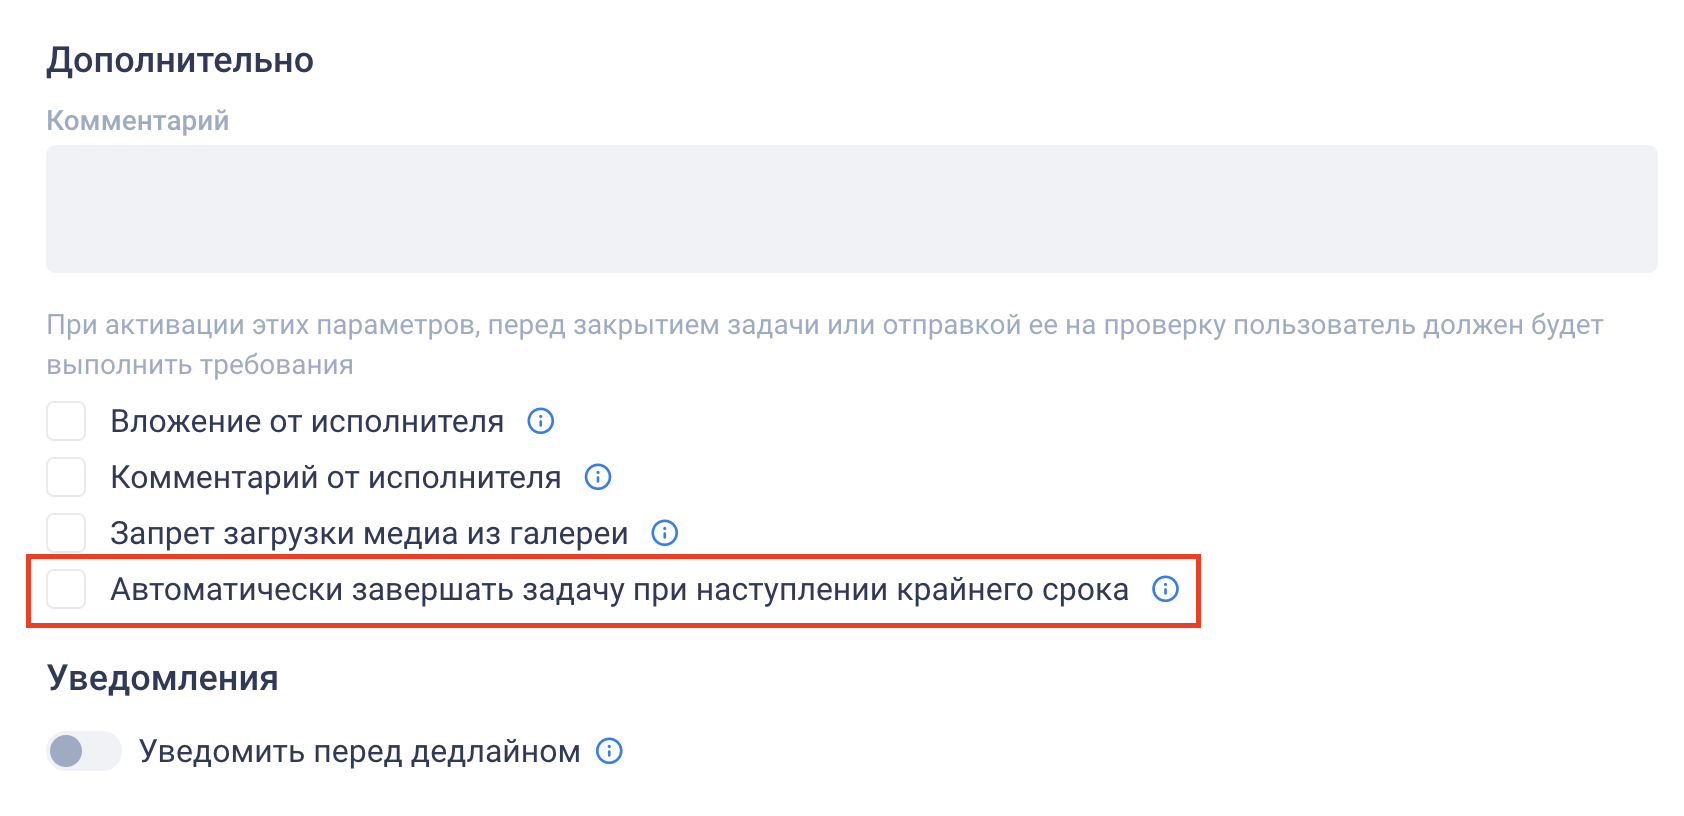The width and height of the screenshot is (1684, 816).
Task: Tick Запрет загрузки медиа из галереи checkbox
Action: (x=66, y=533)
